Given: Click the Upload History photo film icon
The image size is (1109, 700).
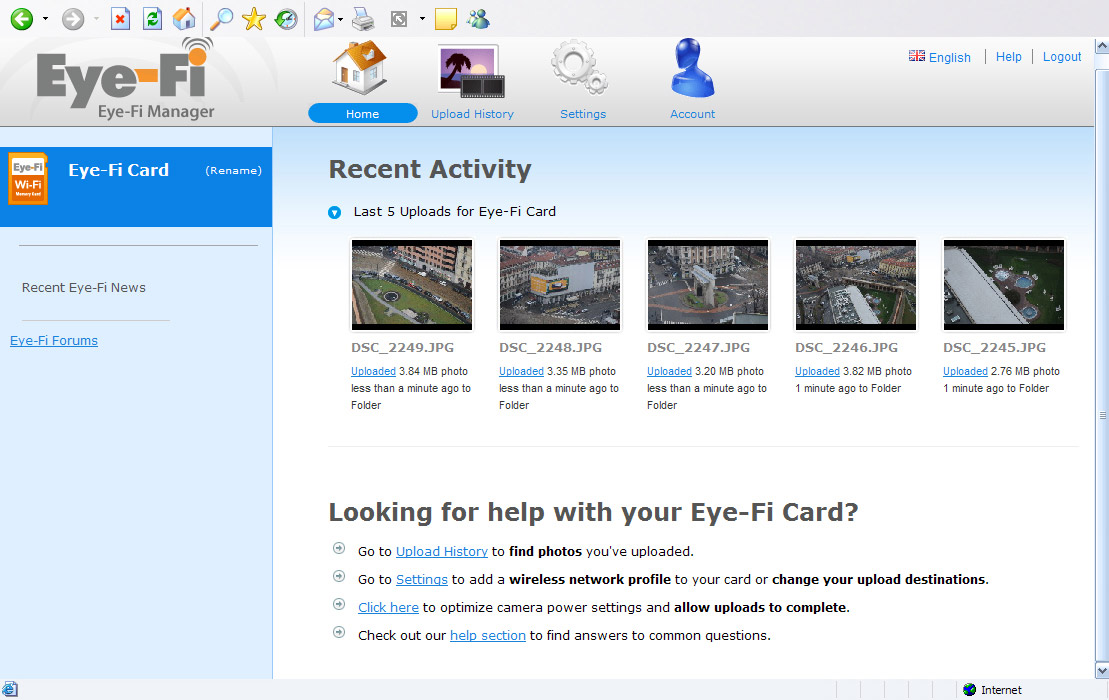Looking at the screenshot, I should (x=471, y=71).
